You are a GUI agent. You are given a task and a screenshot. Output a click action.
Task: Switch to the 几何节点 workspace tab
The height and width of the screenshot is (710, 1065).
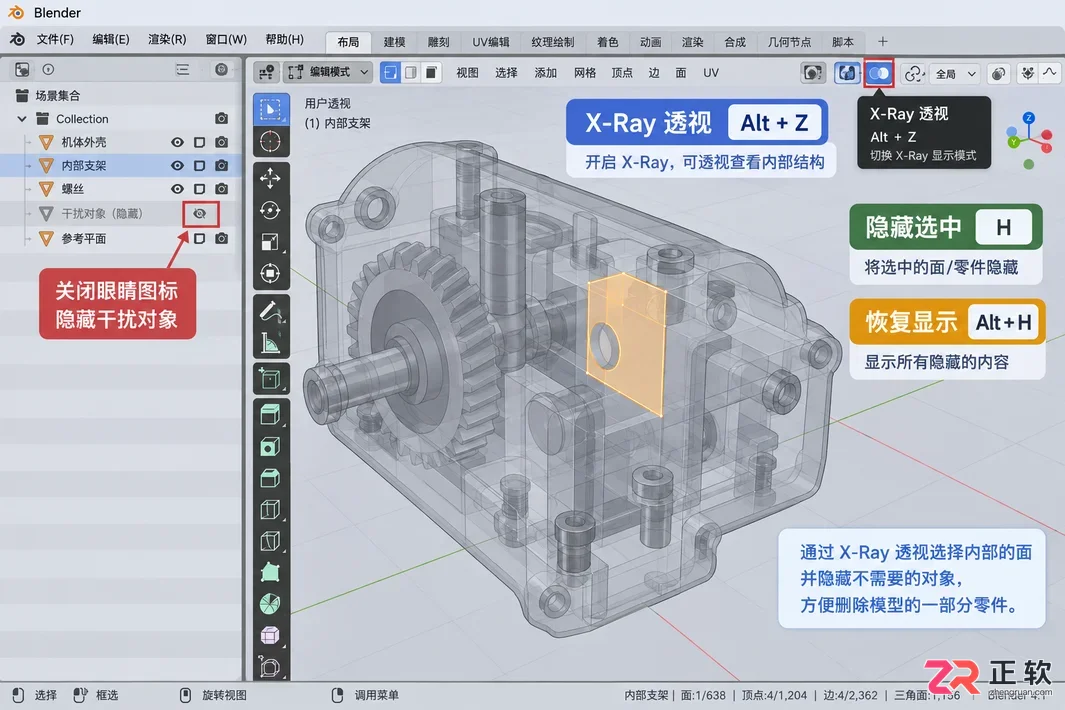pyautogui.click(x=789, y=42)
